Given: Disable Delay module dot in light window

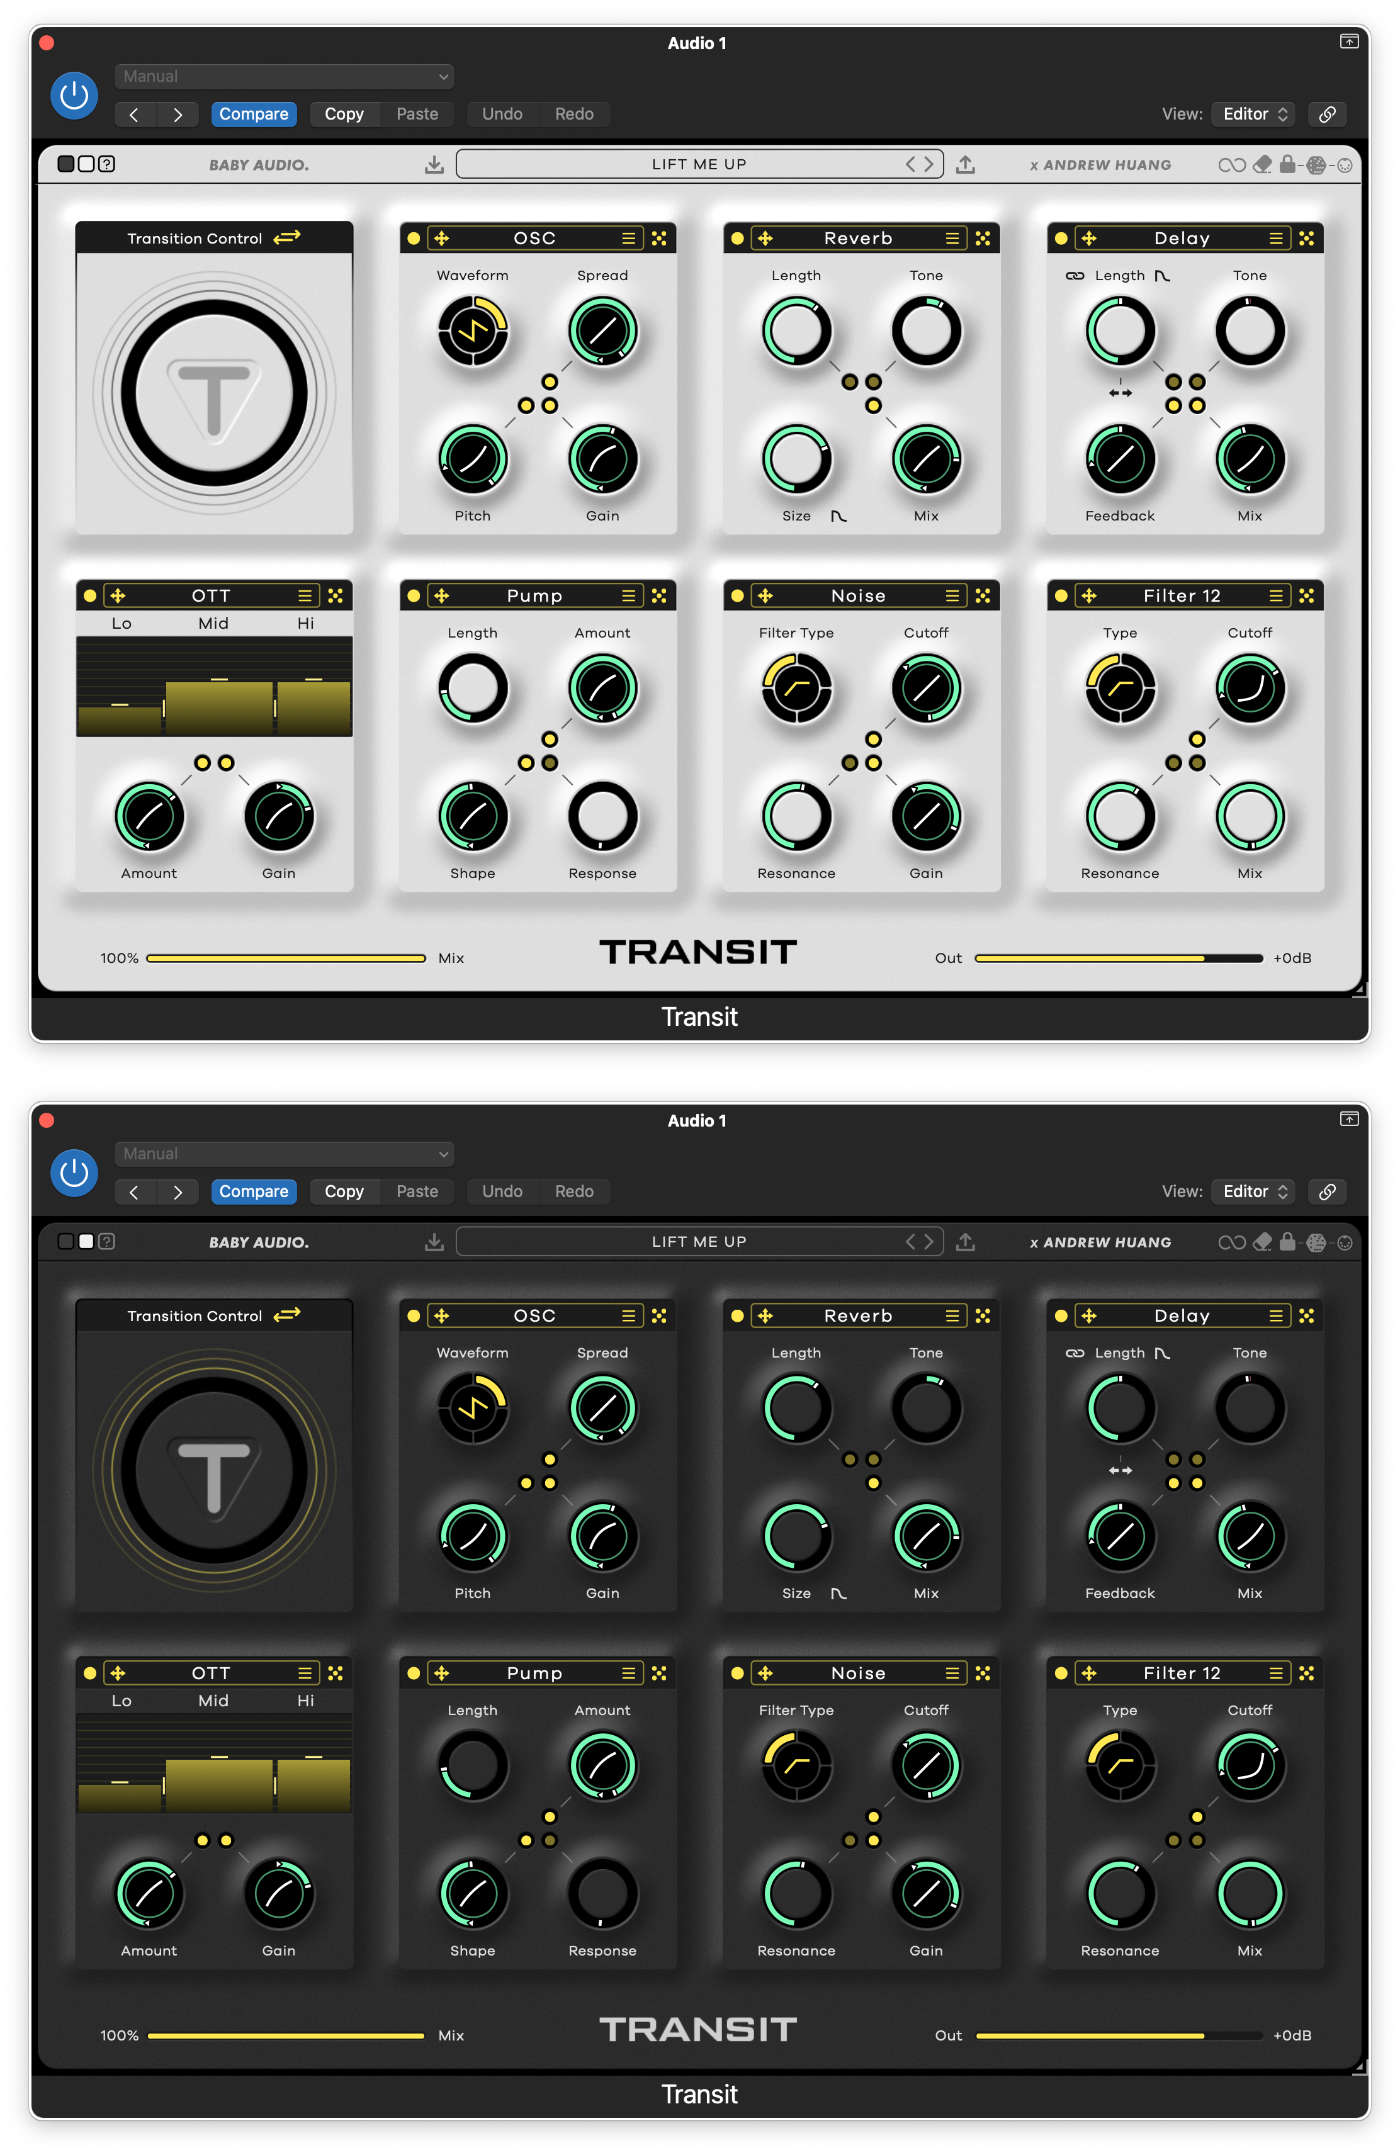Looking at the screenshot, I should tap(1061, 238).
